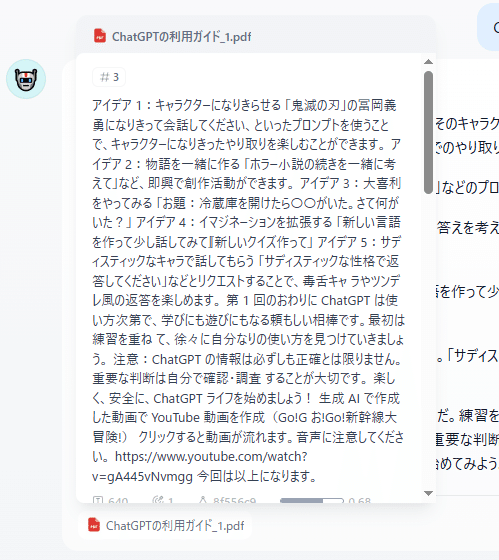499x560 pixels.
Task: Open ChatGPTの利用ガイド_1.pdf title in popup header
Action: [x=181, y=36]
